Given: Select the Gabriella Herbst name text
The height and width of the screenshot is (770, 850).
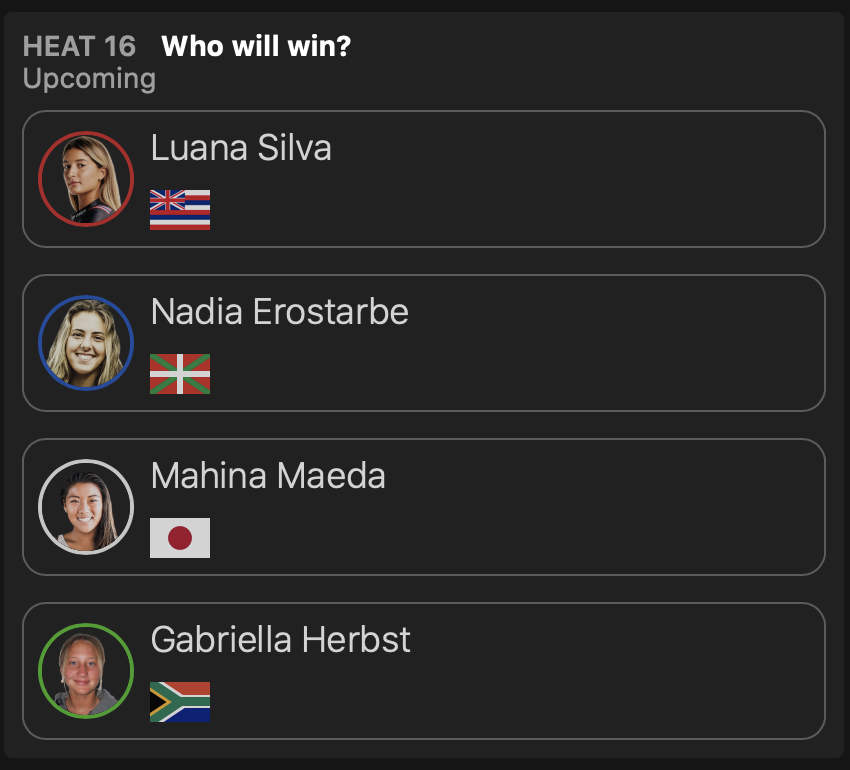Looking at the screenshot, I should pyautogui.click(x=281, y=640).
